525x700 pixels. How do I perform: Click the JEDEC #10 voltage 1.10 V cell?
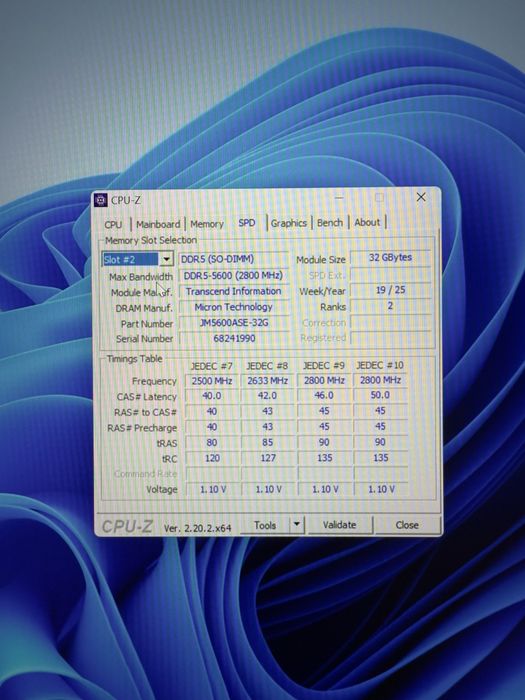pyautogui.click(x=381, y=489)
